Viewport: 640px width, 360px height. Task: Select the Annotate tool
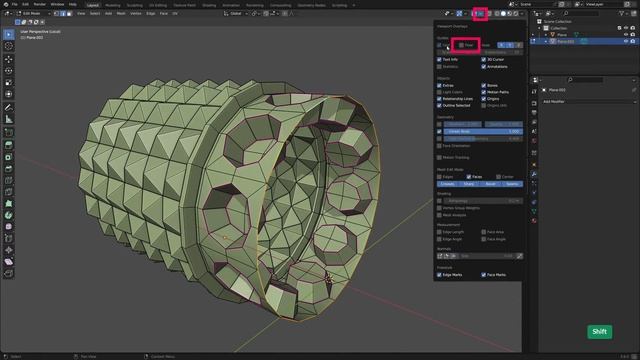coord(9,108)
